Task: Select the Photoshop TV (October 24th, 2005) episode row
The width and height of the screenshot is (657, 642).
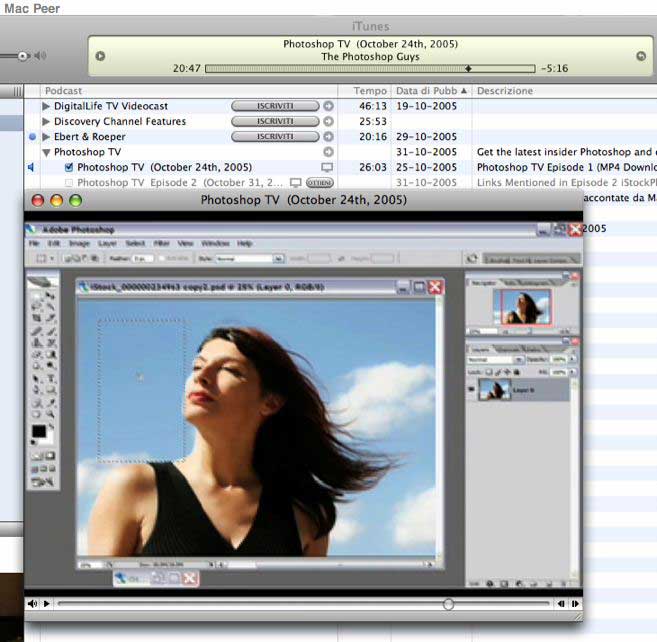Action: click(340, 167)
